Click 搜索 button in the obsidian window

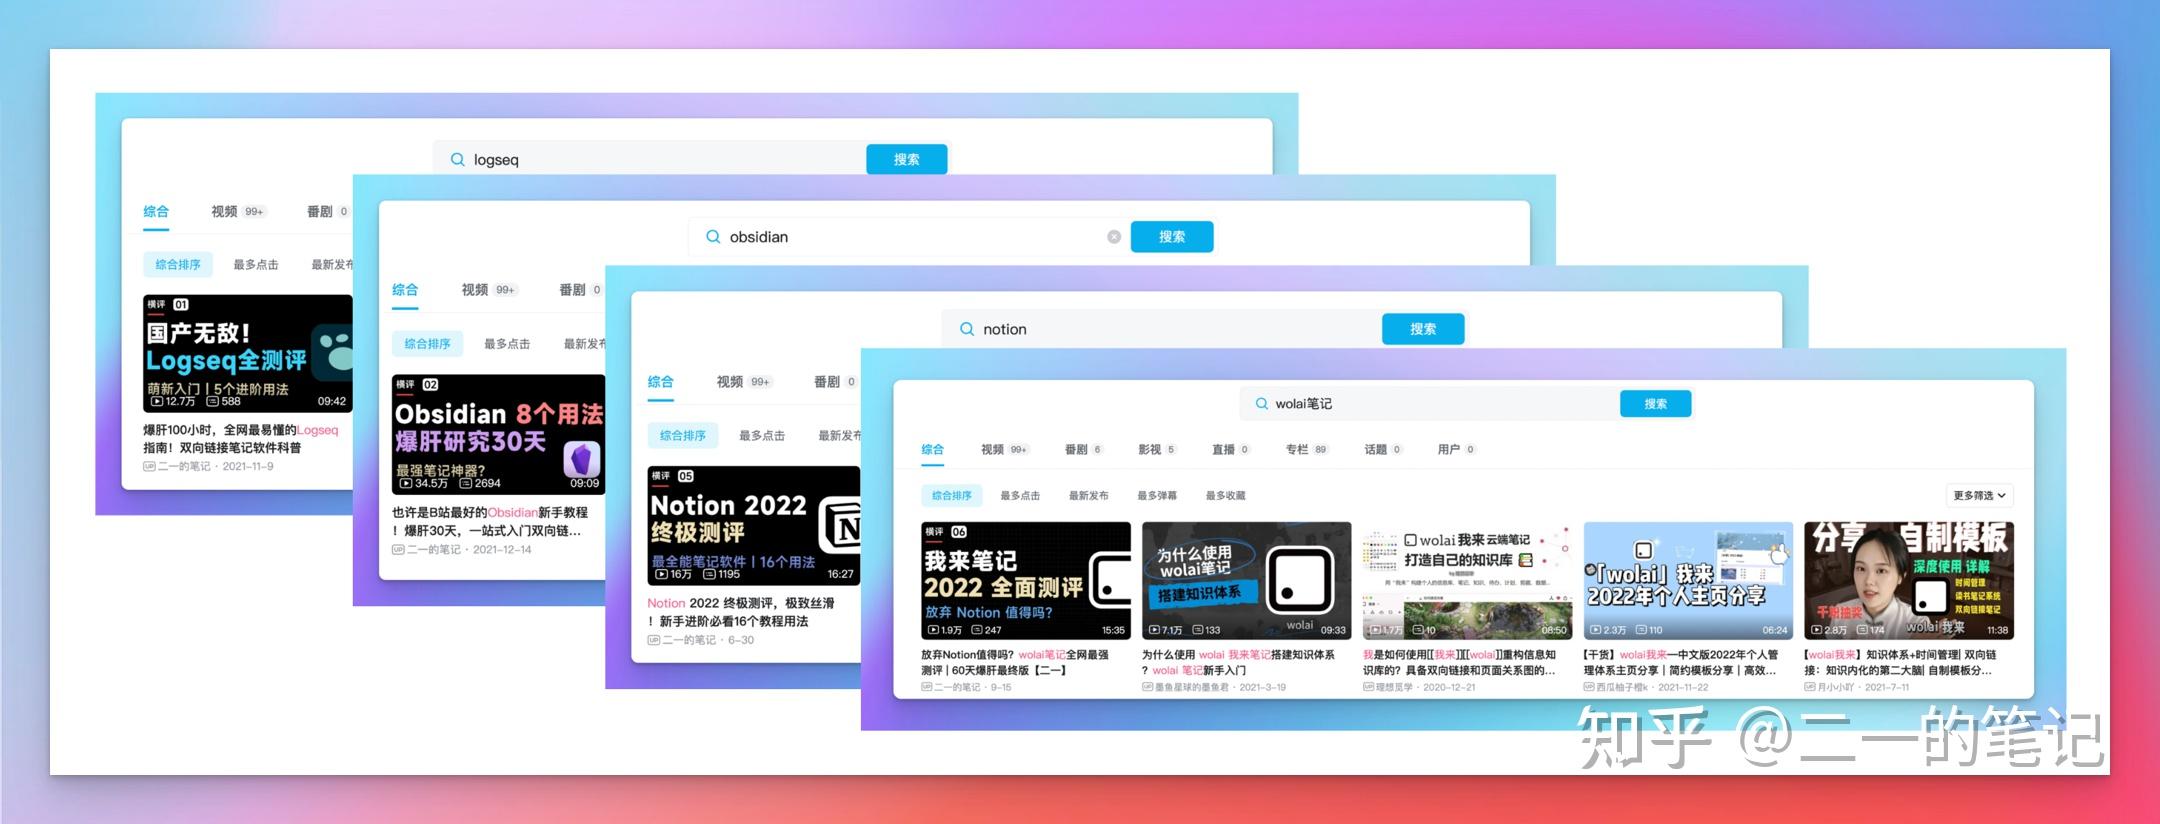tap(1172, 237)
